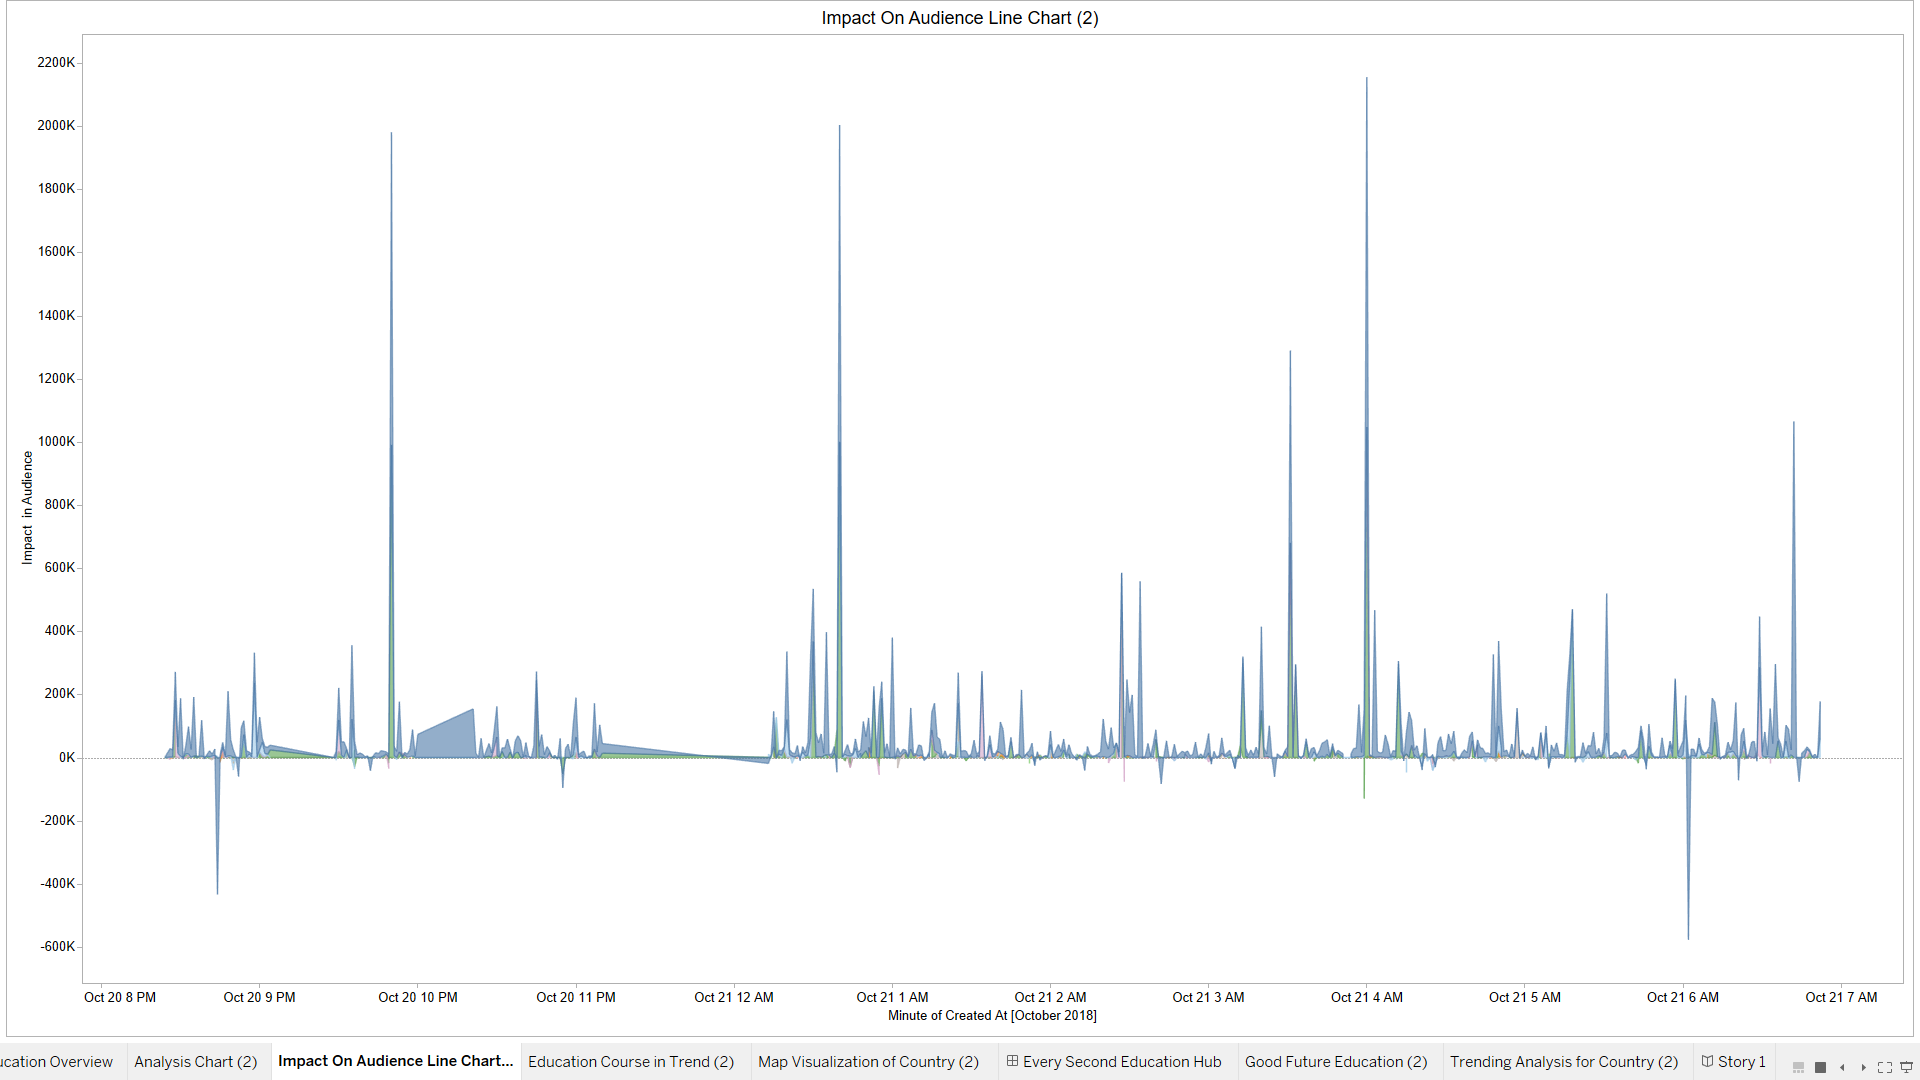Go to the previous sheet arrow
The width and height of the screenshot is (1920, 1080).
(x=1842, y=1067)
